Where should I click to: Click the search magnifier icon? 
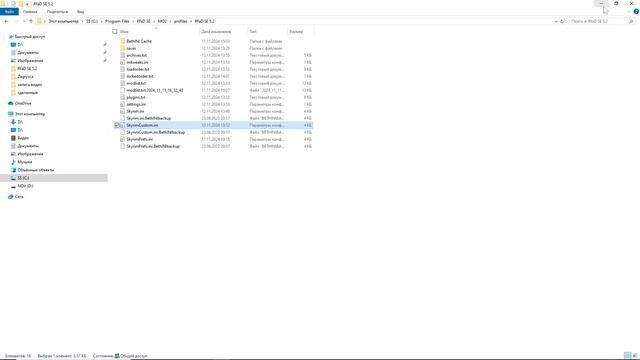631,21
